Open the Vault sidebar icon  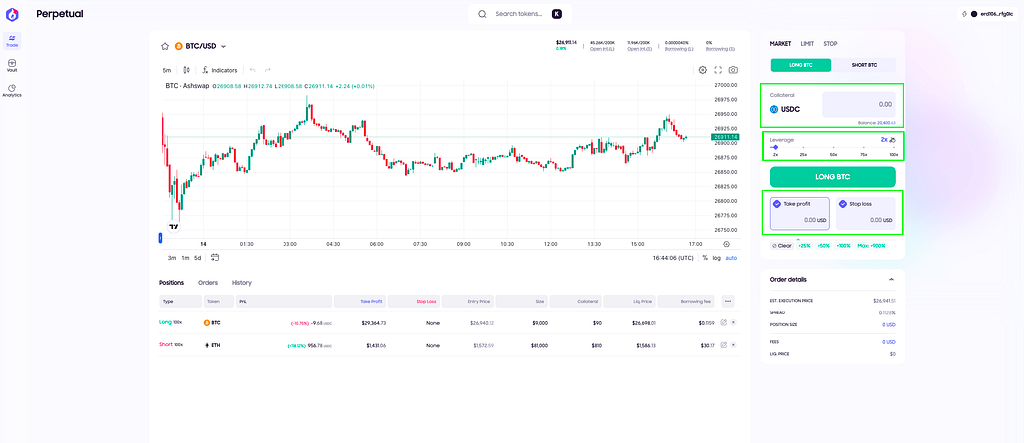[x=12, y=65]
